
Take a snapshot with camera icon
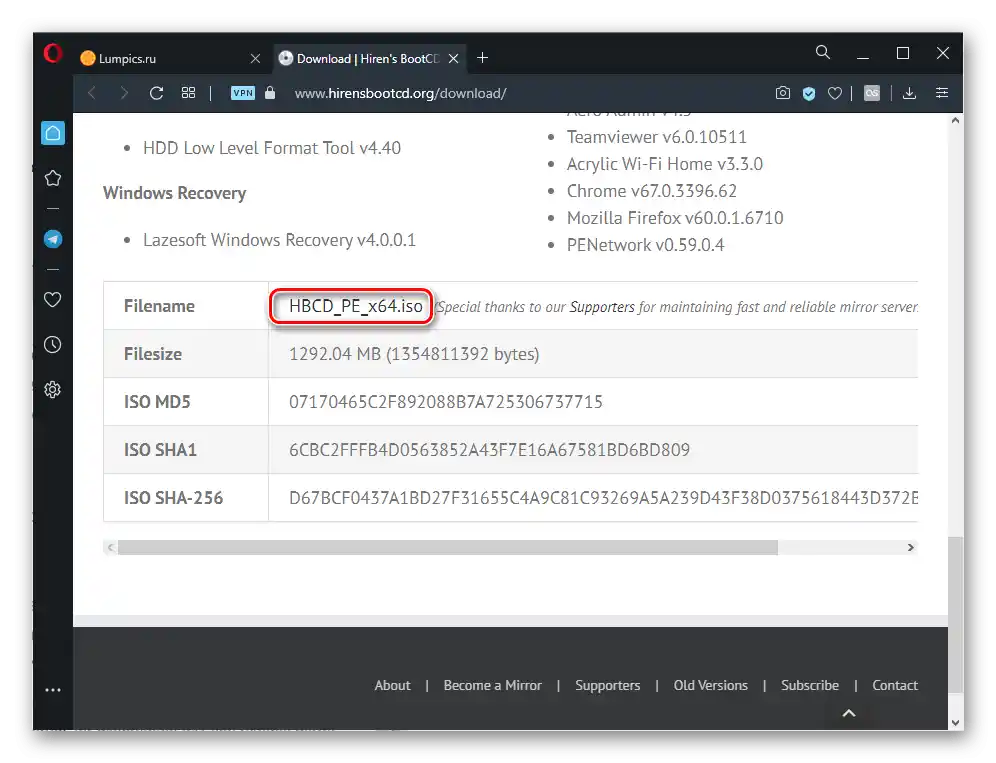tap(783, 93)
